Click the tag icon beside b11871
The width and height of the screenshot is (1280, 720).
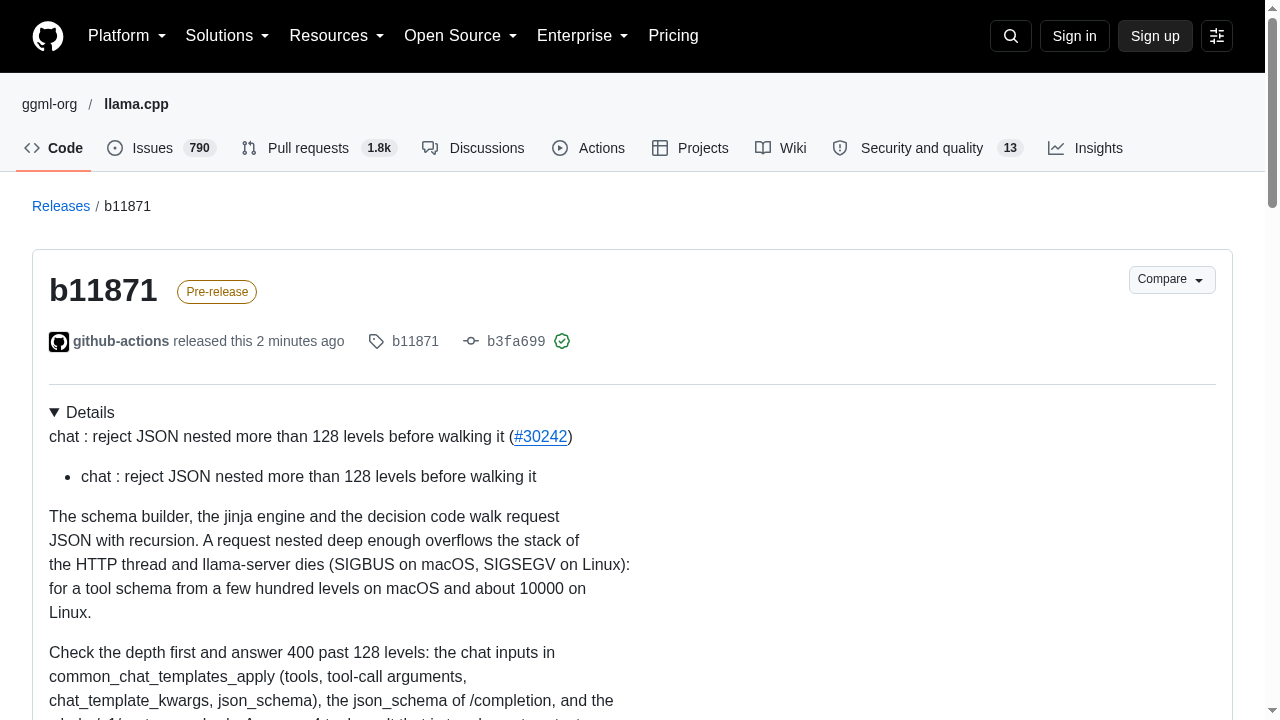(376, 342)
